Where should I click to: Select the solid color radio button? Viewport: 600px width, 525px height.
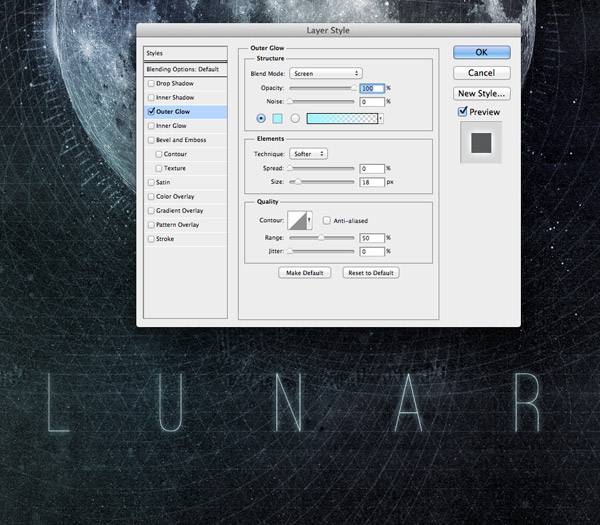262,118
